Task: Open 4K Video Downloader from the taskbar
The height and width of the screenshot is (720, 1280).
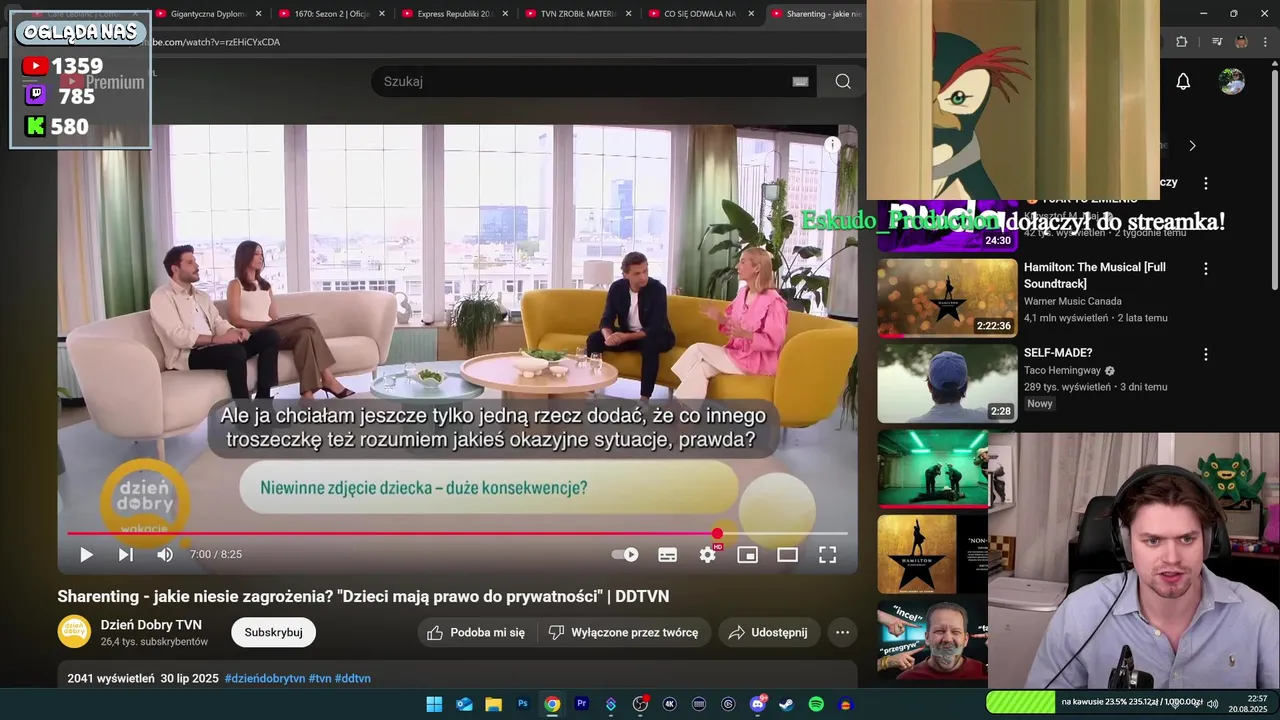Action: point(670,704)
